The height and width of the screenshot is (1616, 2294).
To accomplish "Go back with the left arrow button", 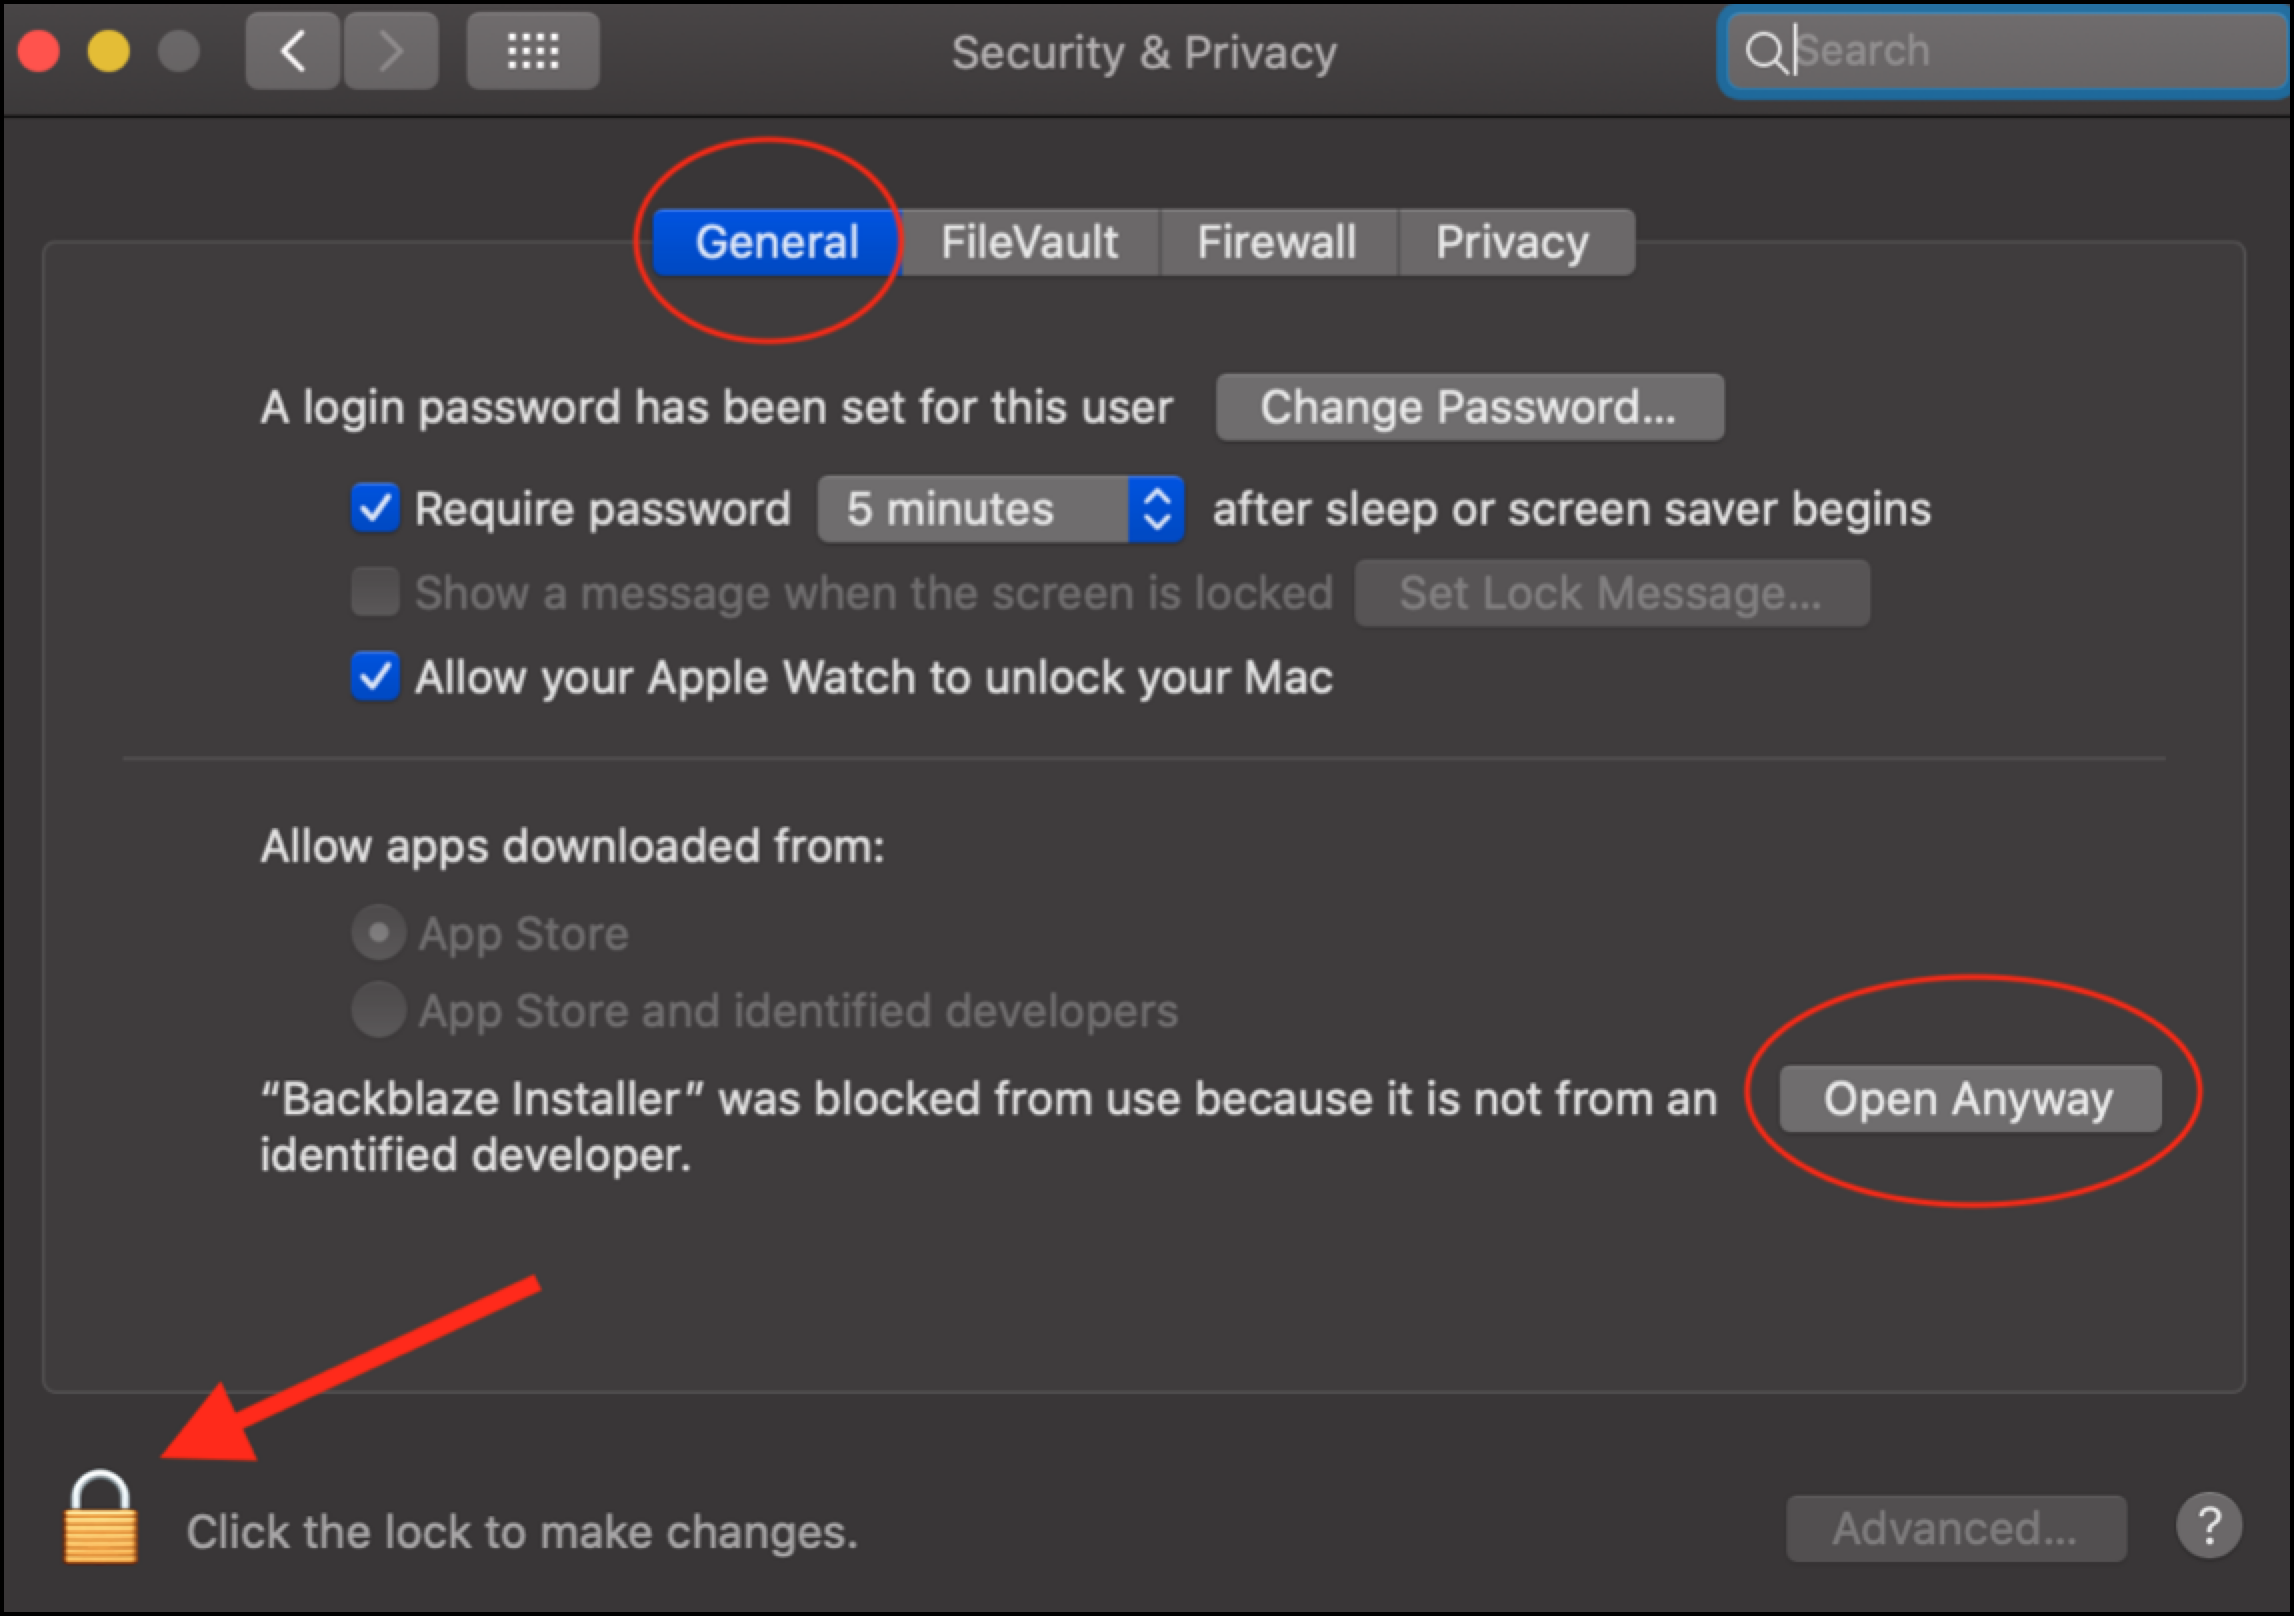I will coord(292,51).
